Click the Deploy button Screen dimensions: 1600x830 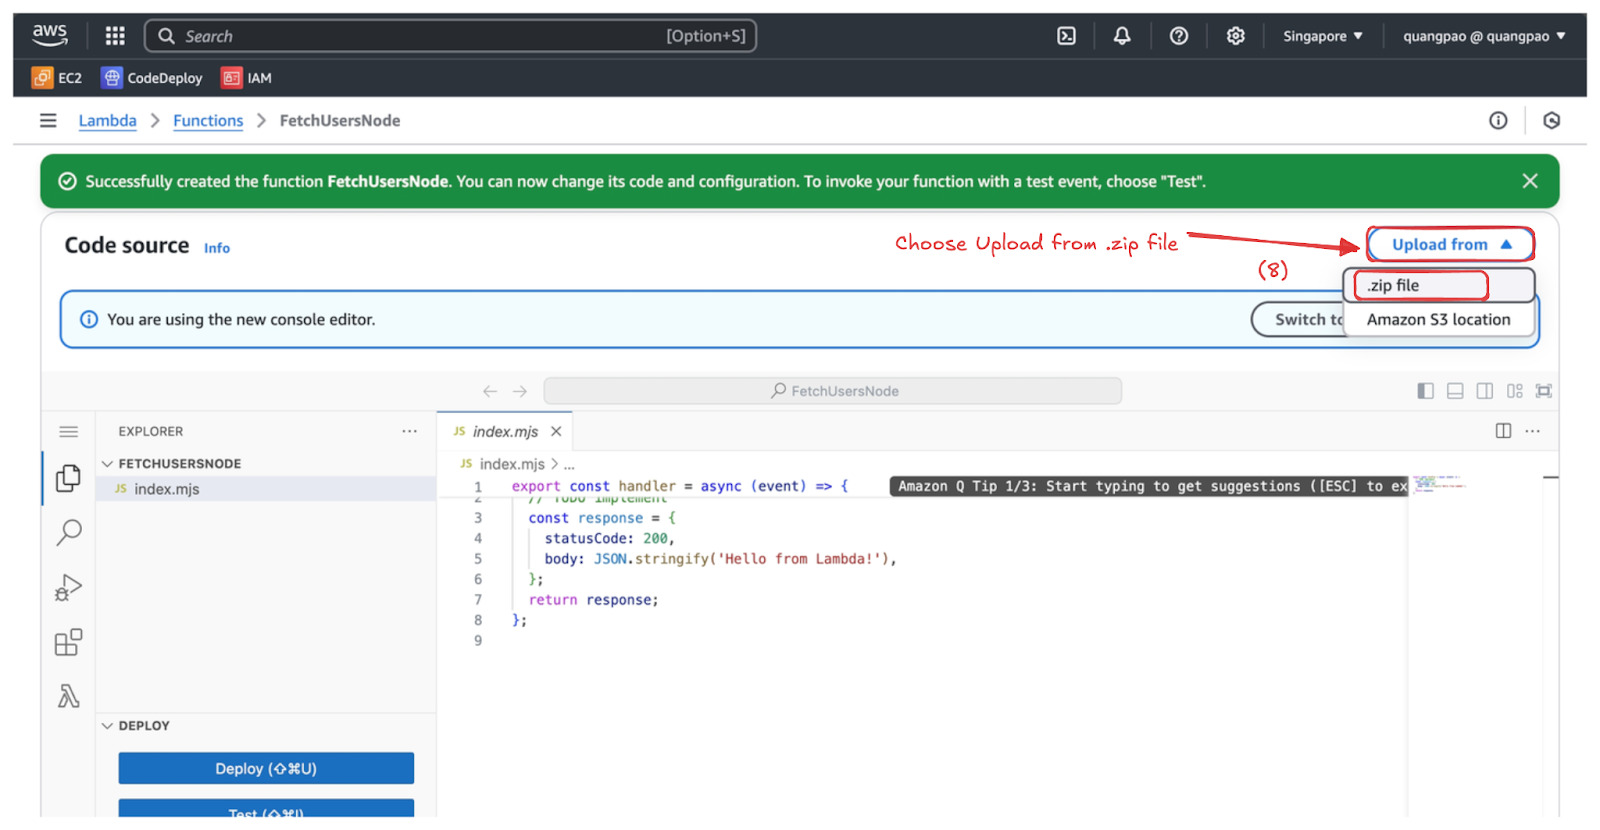pyautogui.click(x=266, y=769)
